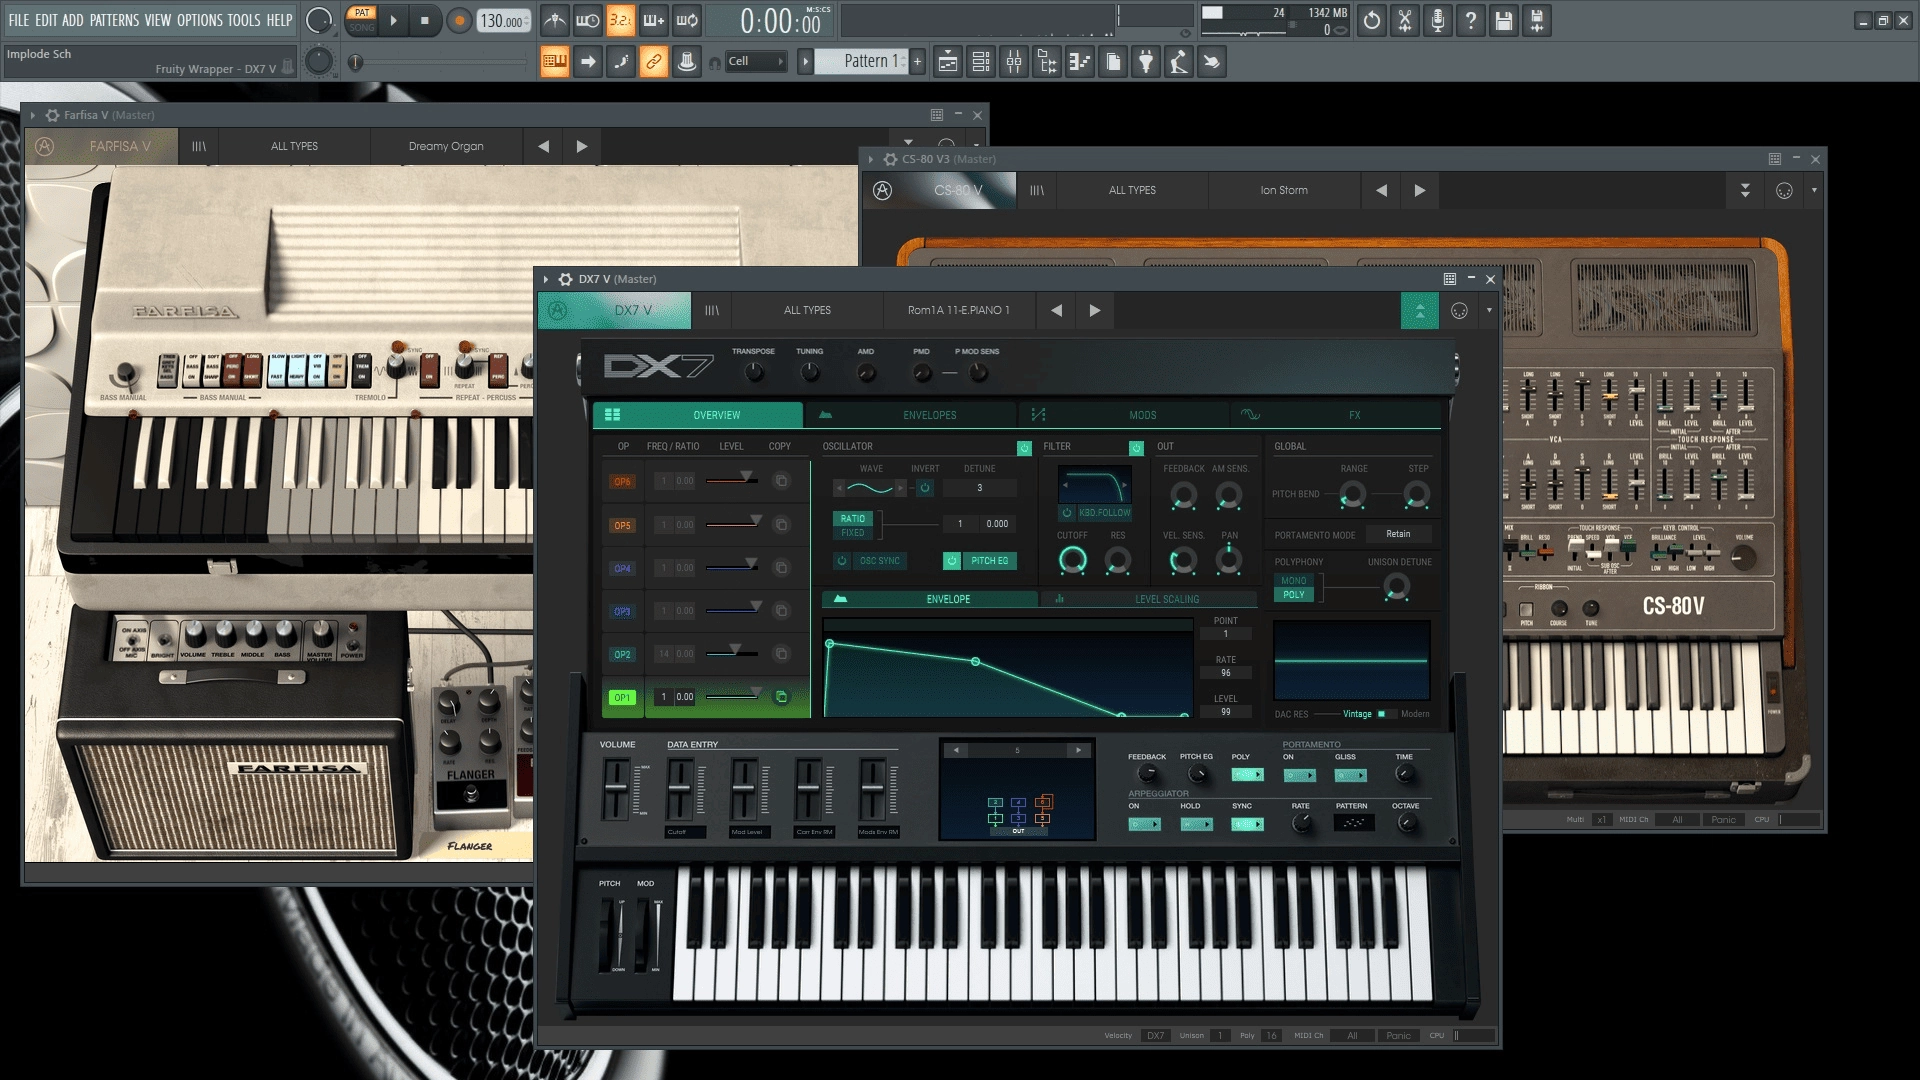This screenshot has width=1920, height=1080.
Task: Toggle the OSCILLATOR power button
Action: (x=1024, y=448)
